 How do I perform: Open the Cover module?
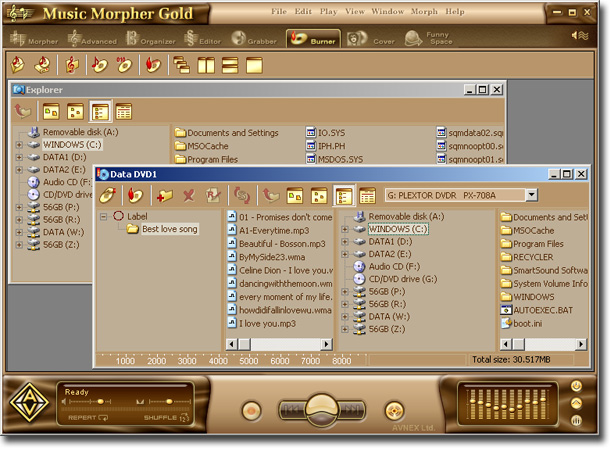click(370, 39)
